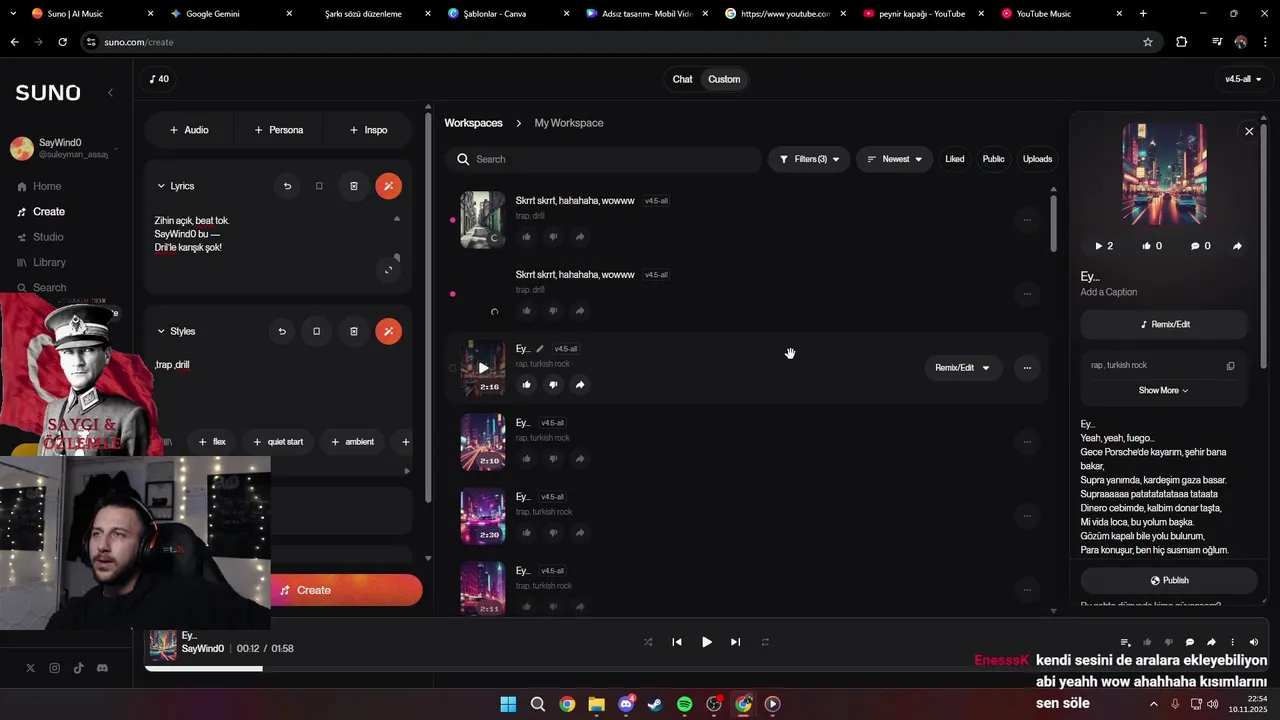The height and width of the screenshot is (720, 1280).
Task: Click the workspace Search field
Action: pos(604,159)
